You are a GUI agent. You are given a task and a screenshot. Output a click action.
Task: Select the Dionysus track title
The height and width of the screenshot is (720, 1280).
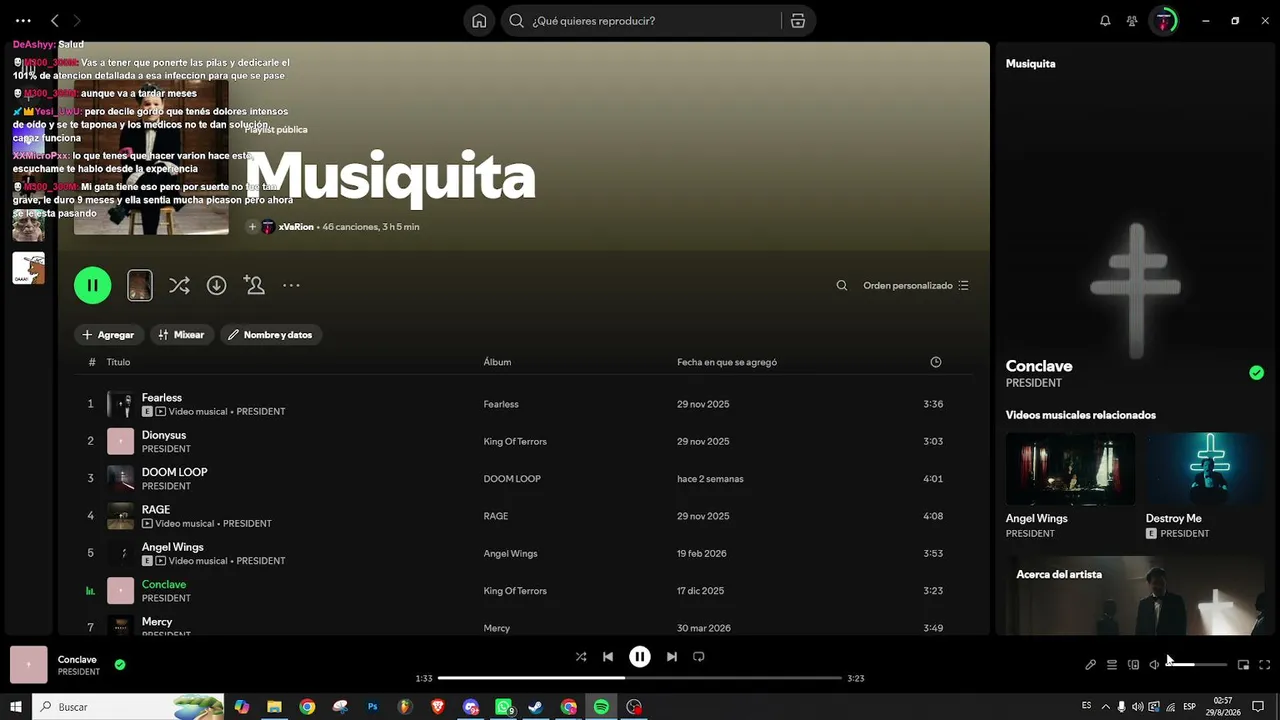point(164,435)
